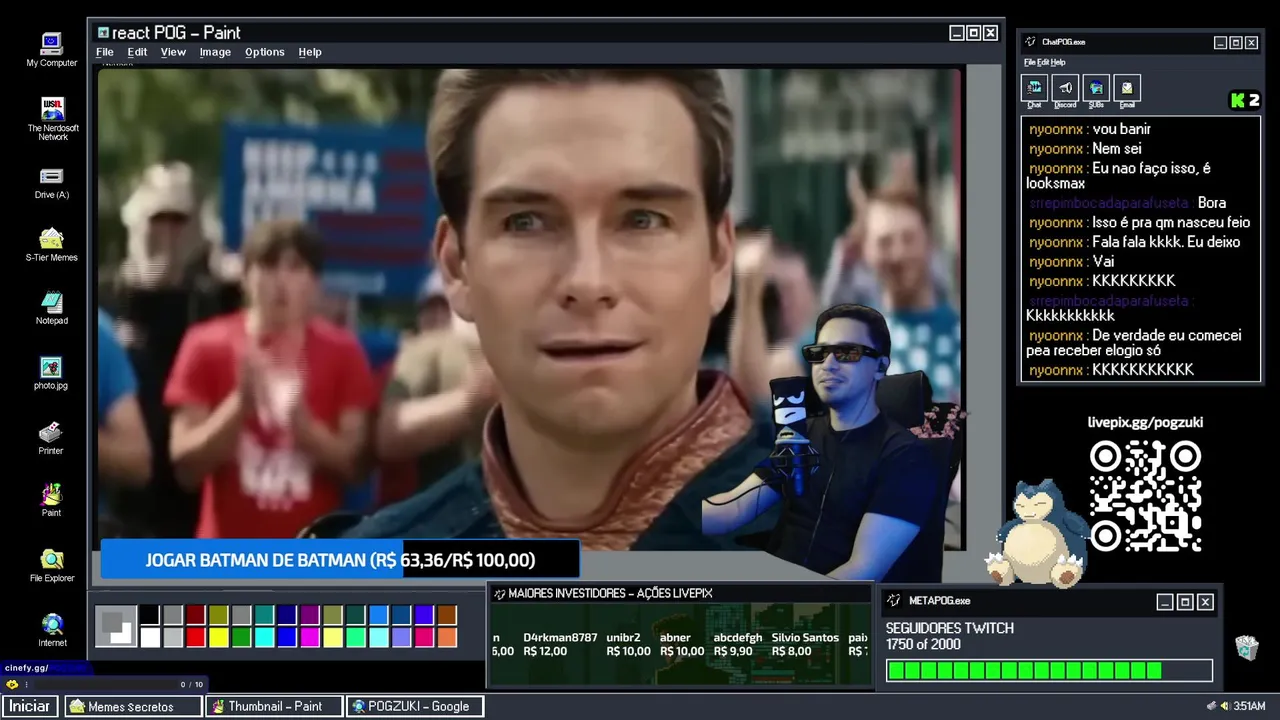The image size is (1280, 720).
Task: Click the volume speaker tray icon
Action: 1224,706
